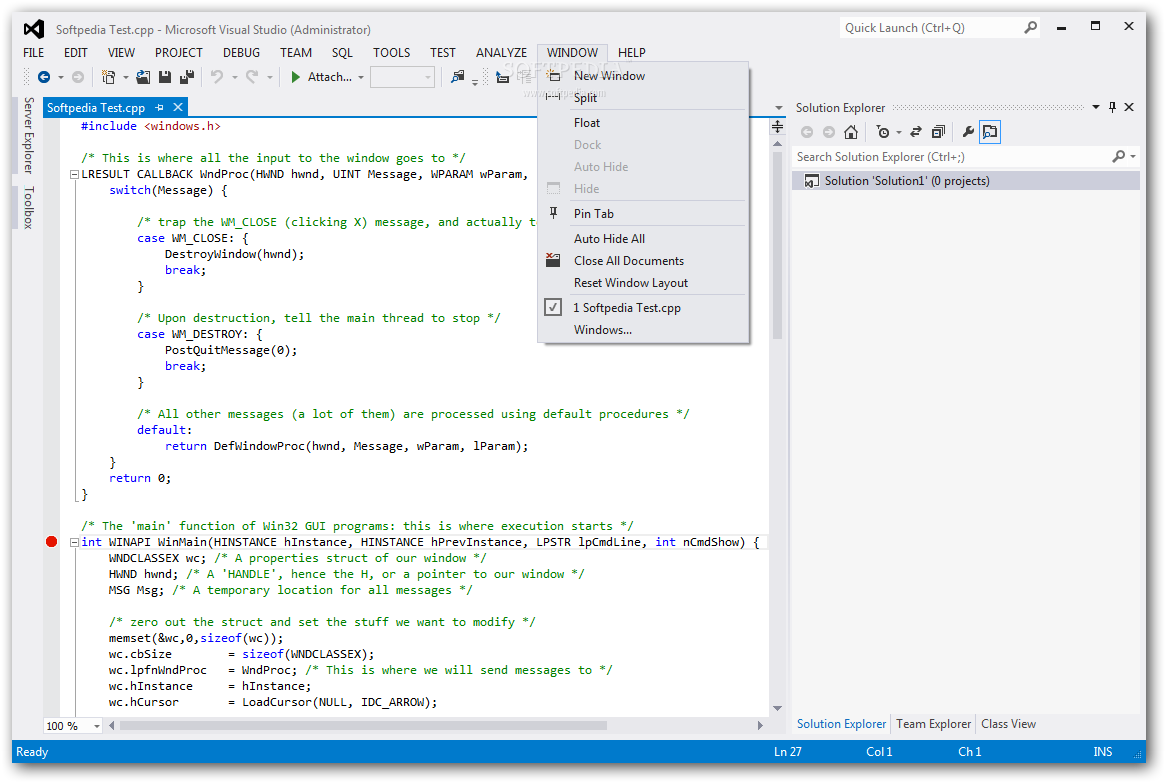Click the Close All Documents icon in menu
The width and height of the screenshot is (1166, 783).
pos(553,260)
